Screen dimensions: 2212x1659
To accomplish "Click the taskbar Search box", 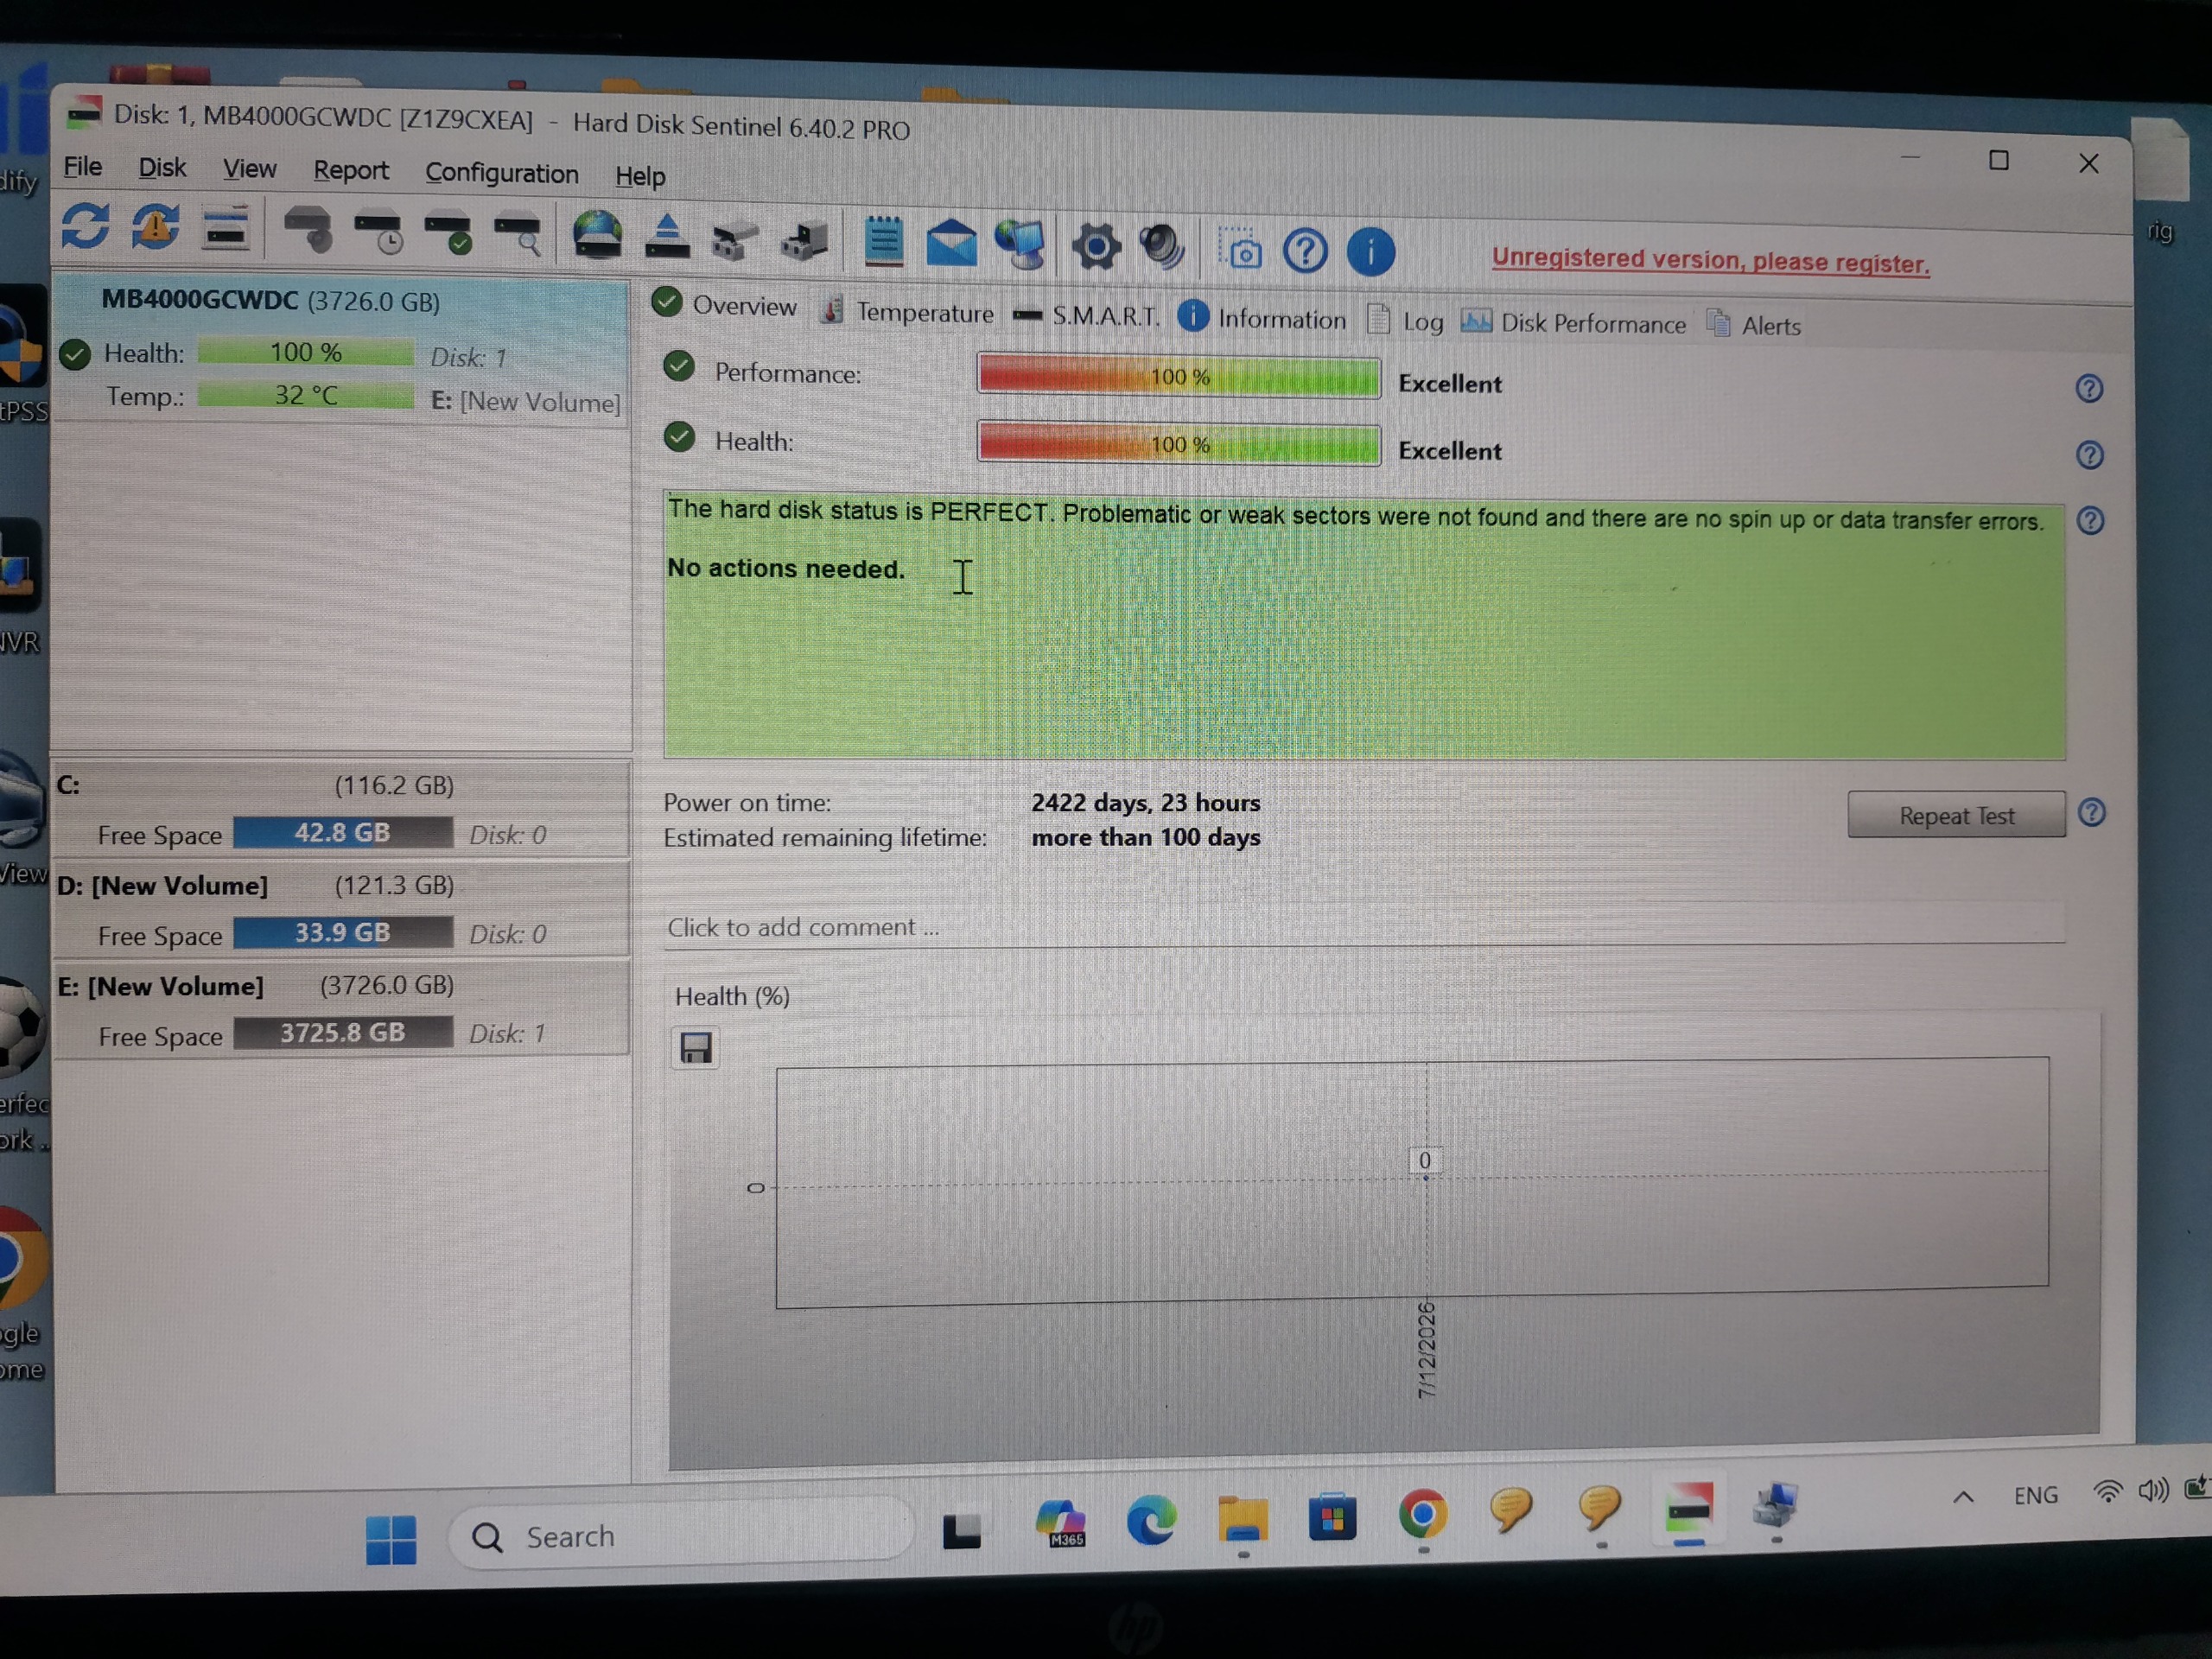I will tap(682, 1536).
